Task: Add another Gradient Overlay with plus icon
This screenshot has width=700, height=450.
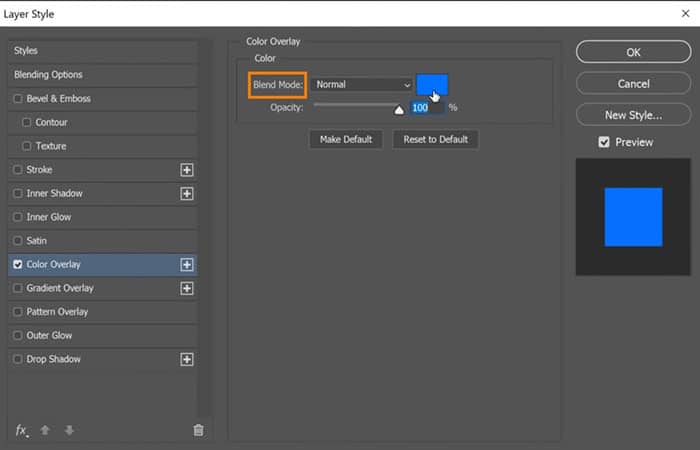Action: coord(187,288)
